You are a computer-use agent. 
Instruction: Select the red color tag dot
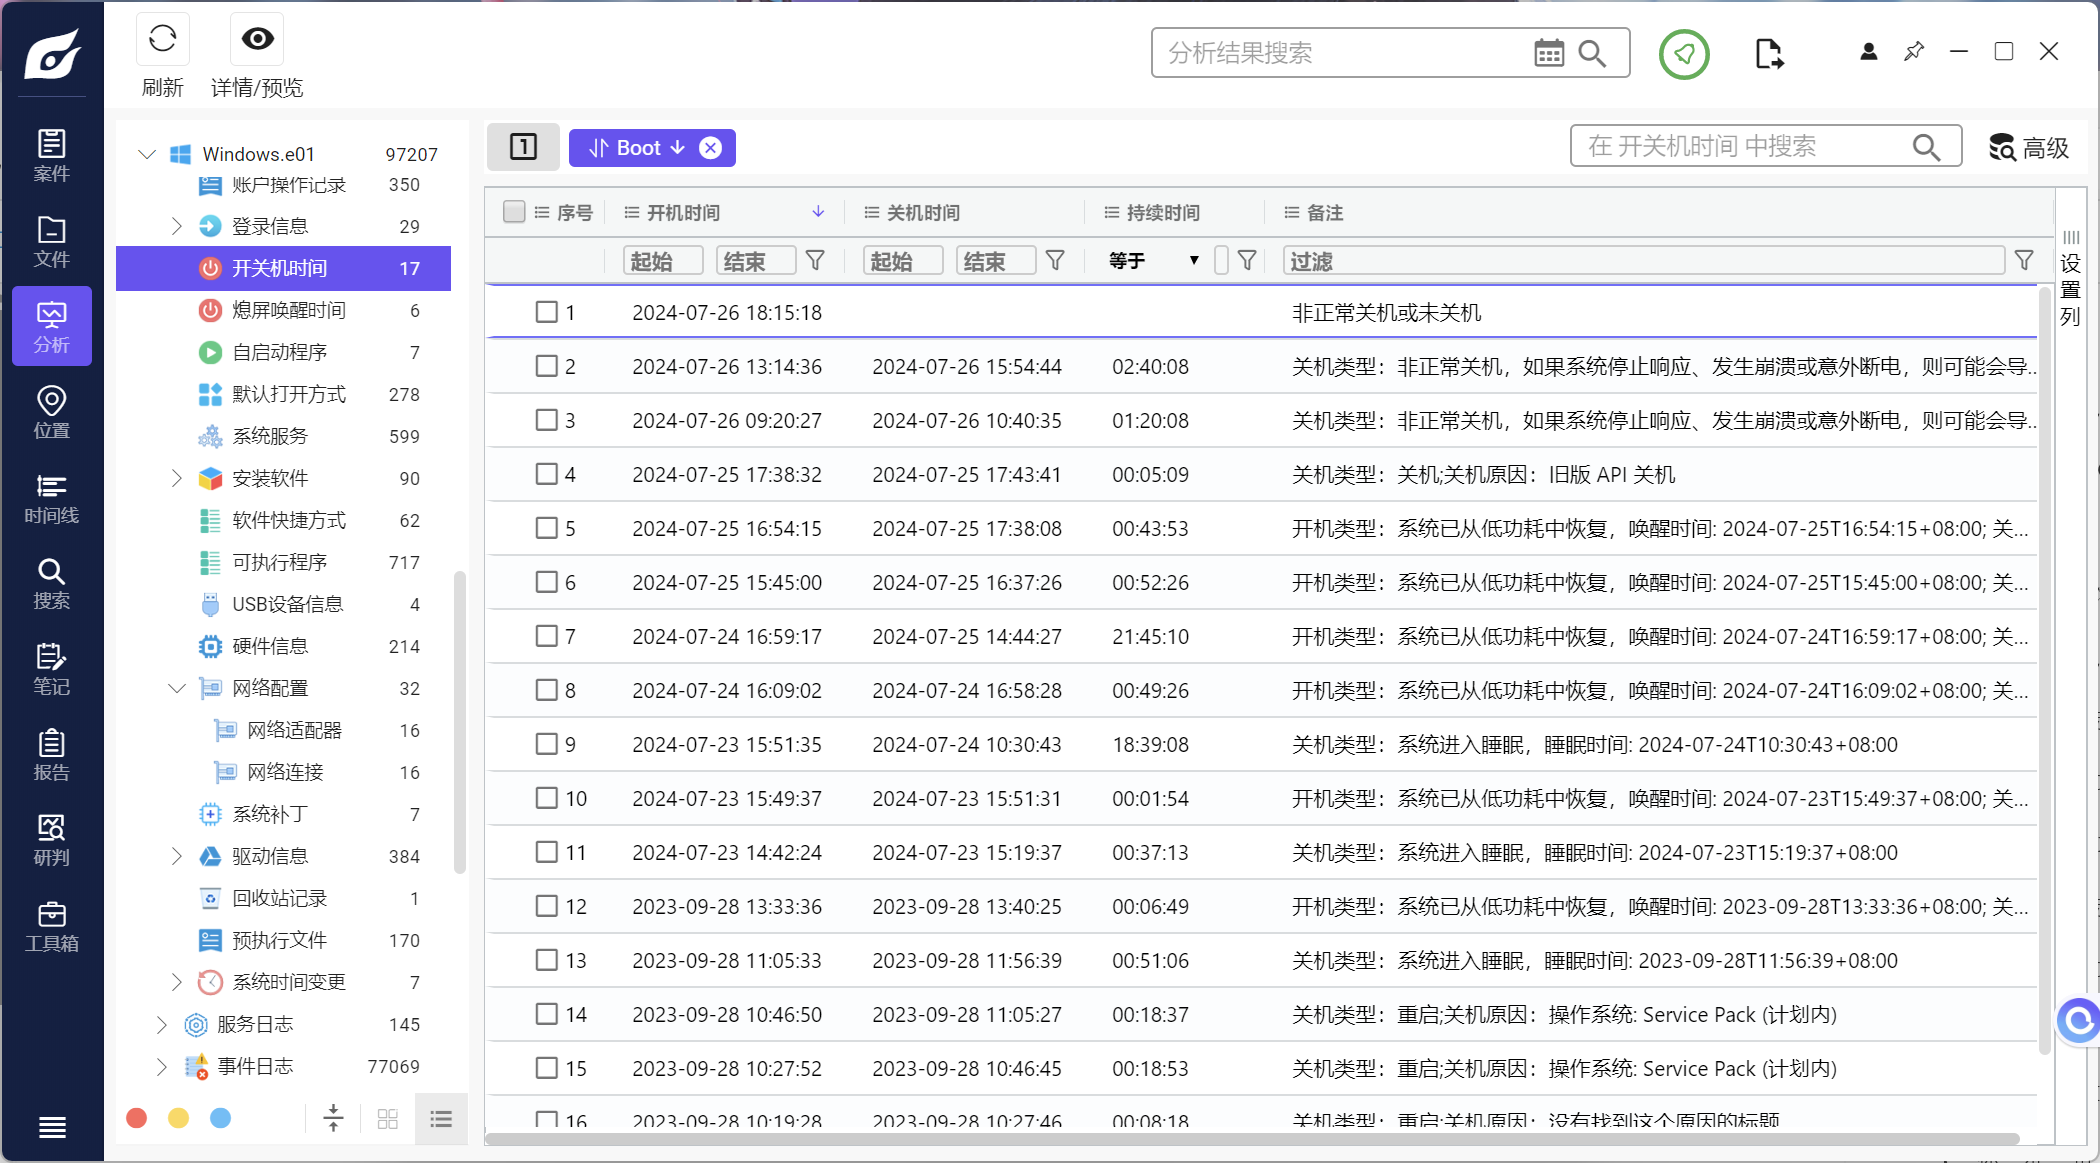pos(137,1118)
